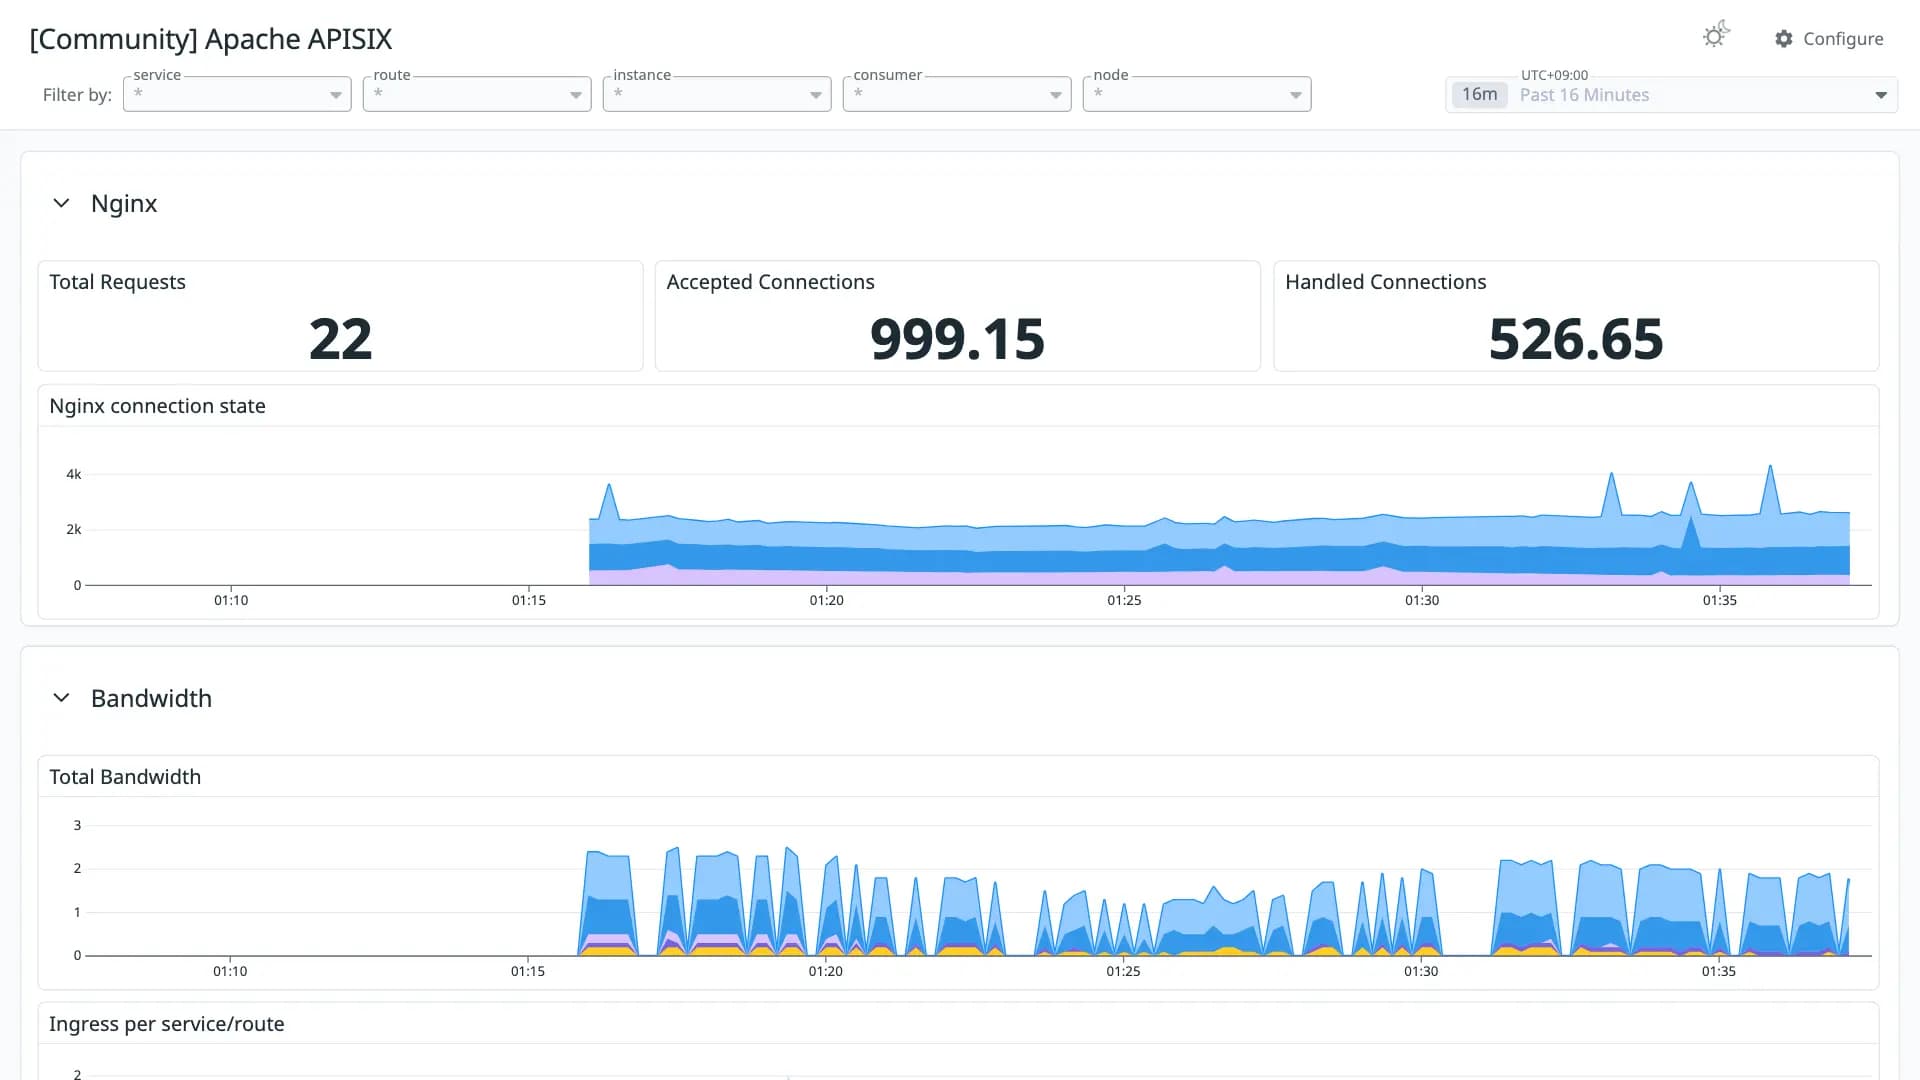Click the Ingress per service/route graph title

166,1024
